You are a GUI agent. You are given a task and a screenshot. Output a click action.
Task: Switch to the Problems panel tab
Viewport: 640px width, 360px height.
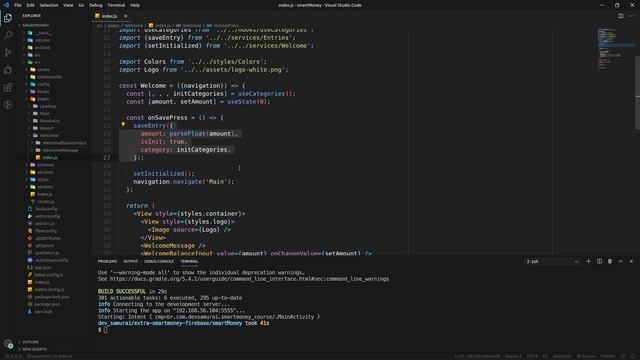point(107,261)
